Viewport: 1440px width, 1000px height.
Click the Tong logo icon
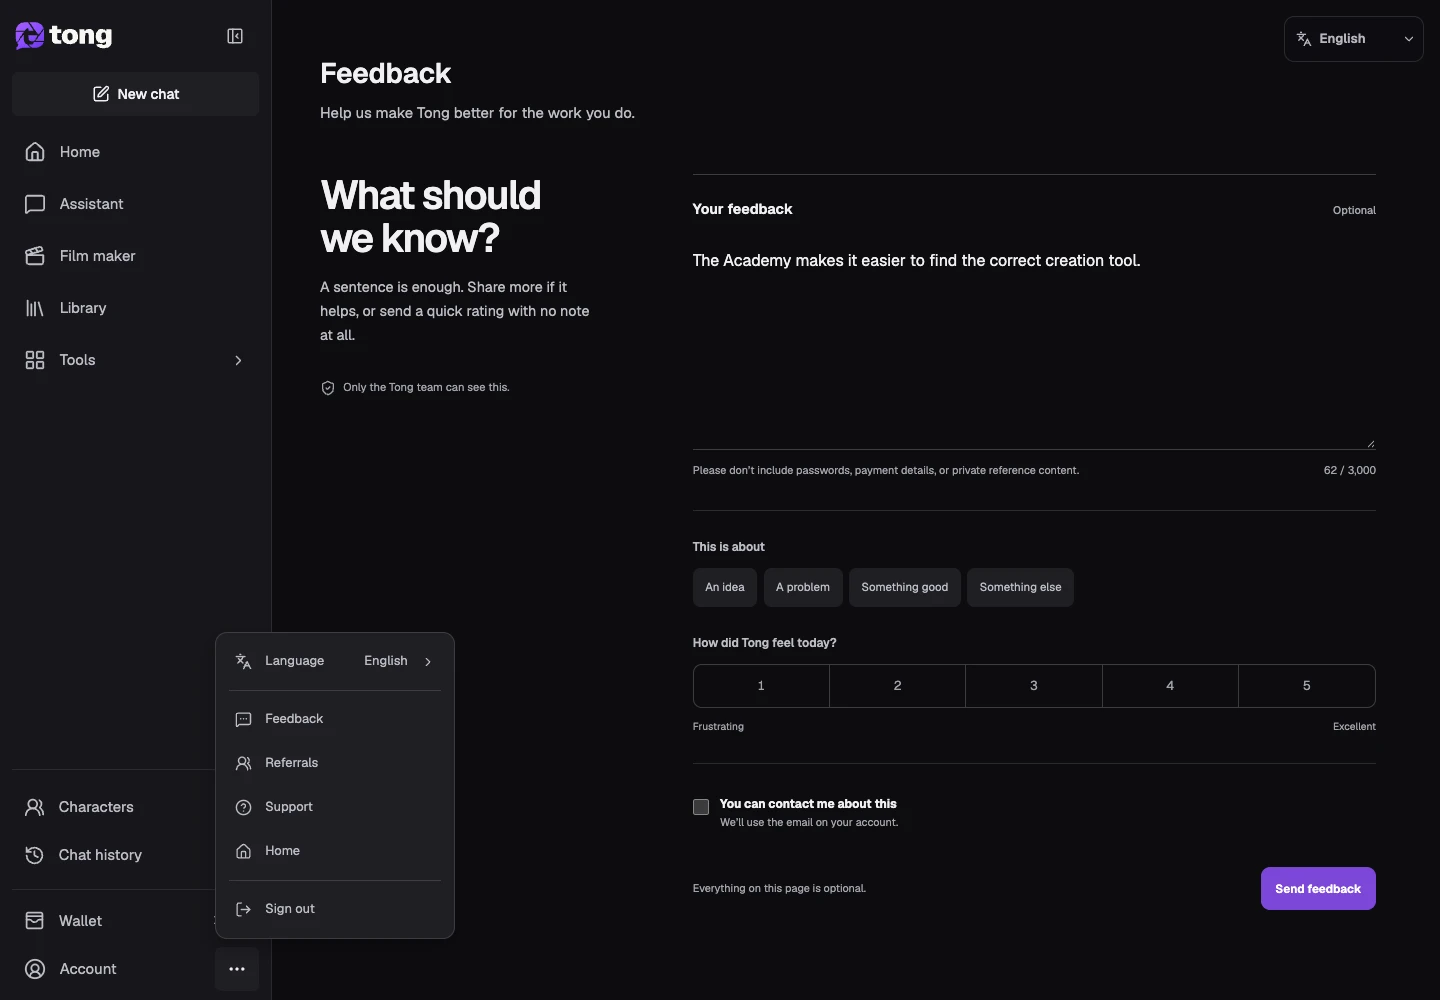[29, 36]
